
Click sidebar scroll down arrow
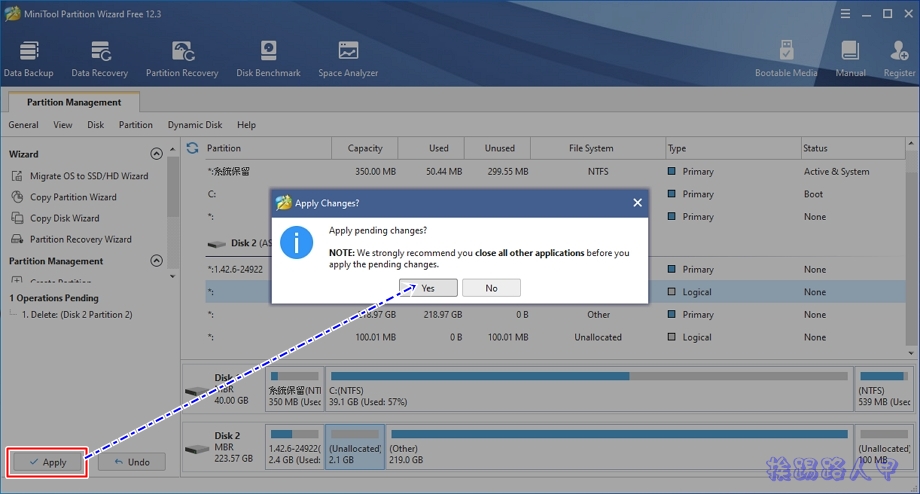172,276
